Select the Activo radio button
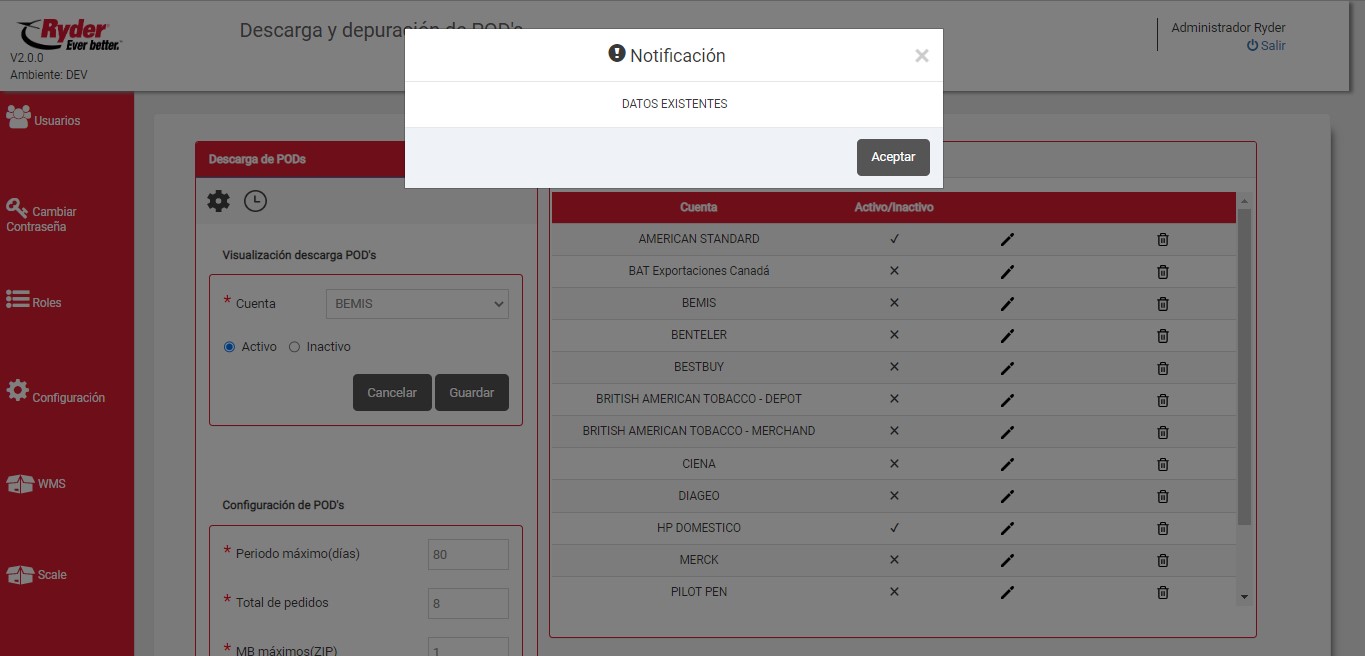Viewport: 1365px width, 656px height. tap(230, 347)
